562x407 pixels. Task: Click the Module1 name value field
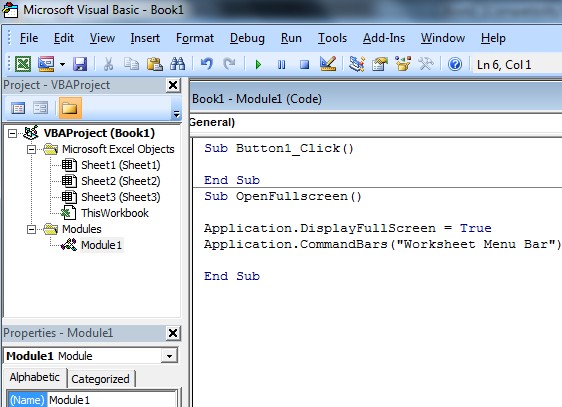click(x=112, y=400)
